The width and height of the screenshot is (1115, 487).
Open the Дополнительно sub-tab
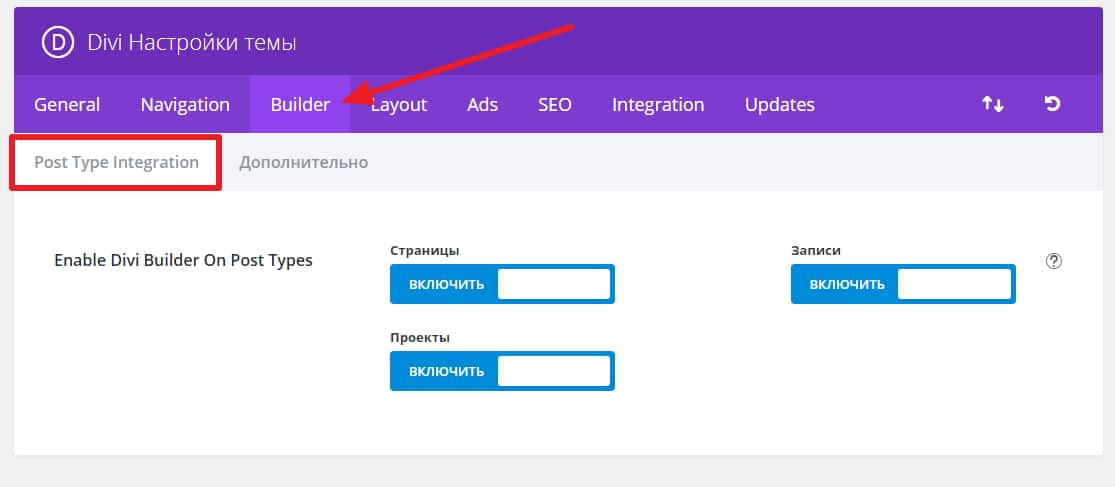coord(303,162)
